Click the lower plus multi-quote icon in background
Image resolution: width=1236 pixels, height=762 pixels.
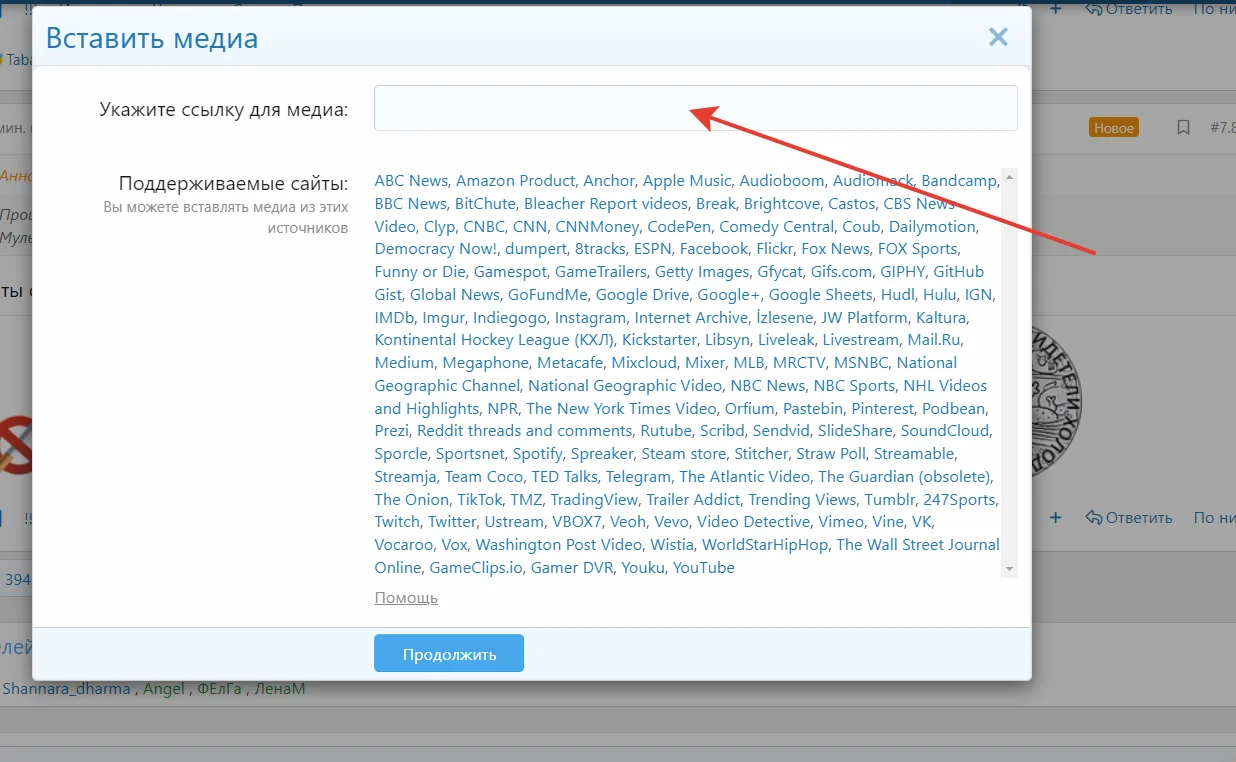[1056, 518]
